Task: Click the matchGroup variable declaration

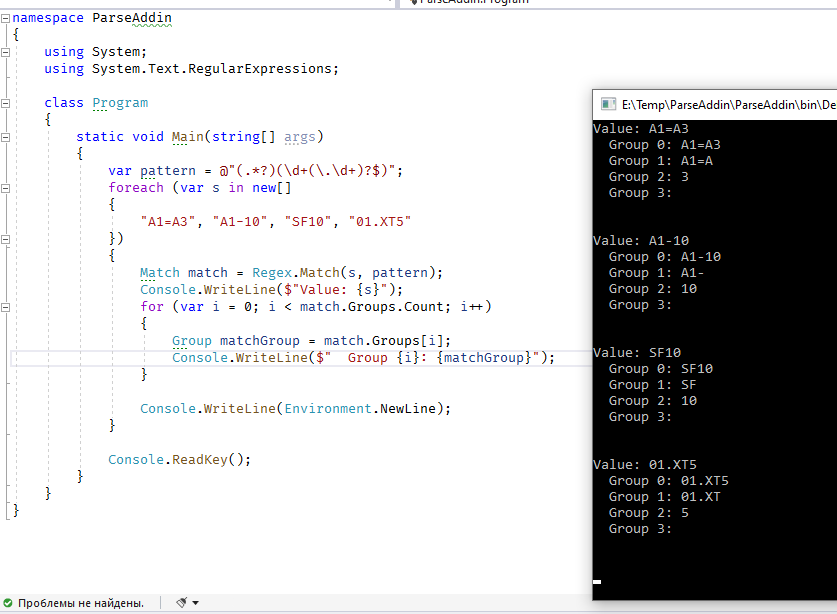Action: coord(259,341)
